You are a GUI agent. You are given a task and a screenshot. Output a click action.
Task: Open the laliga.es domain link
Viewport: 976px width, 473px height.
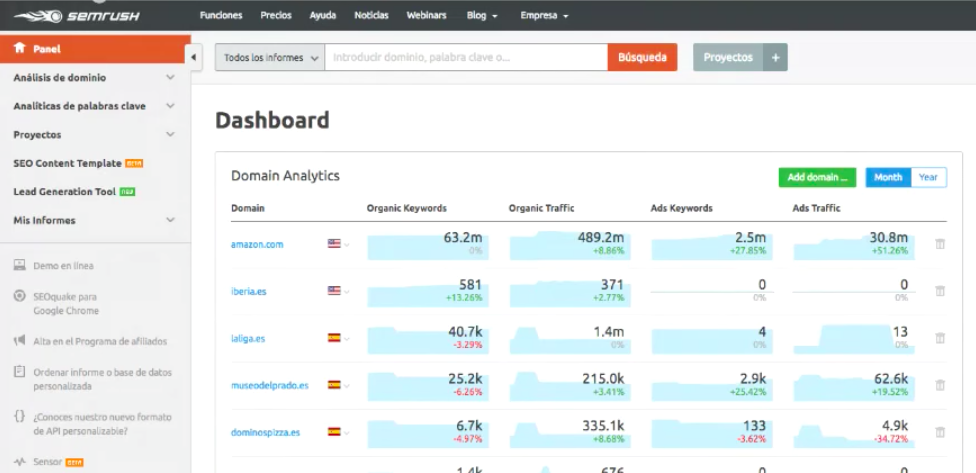(248, 339)
